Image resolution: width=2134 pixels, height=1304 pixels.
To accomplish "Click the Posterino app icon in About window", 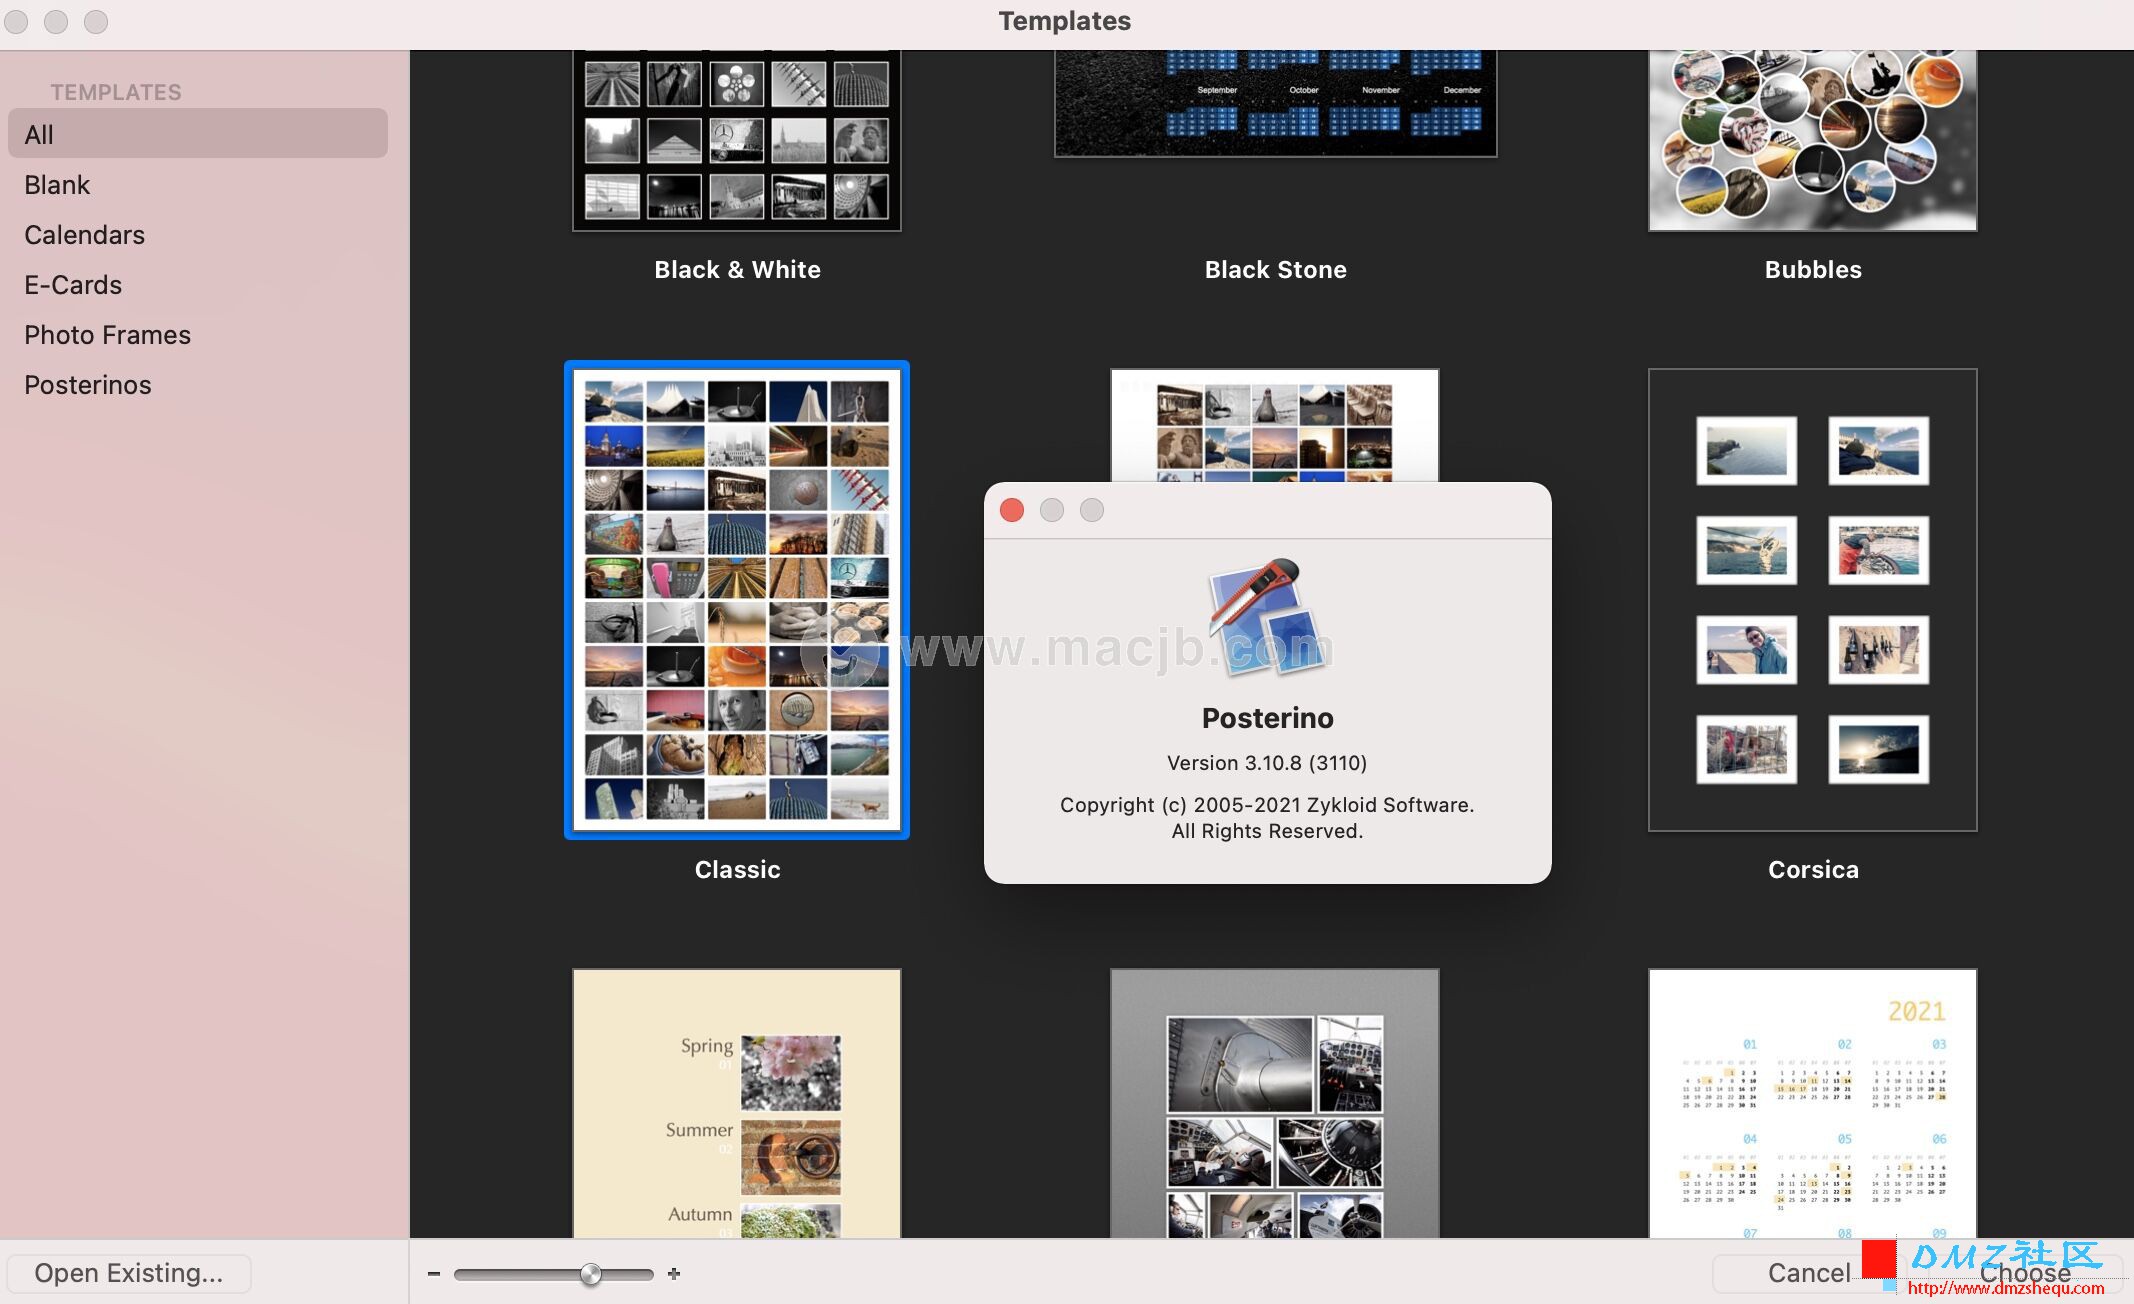I will tap(1268, 618).
